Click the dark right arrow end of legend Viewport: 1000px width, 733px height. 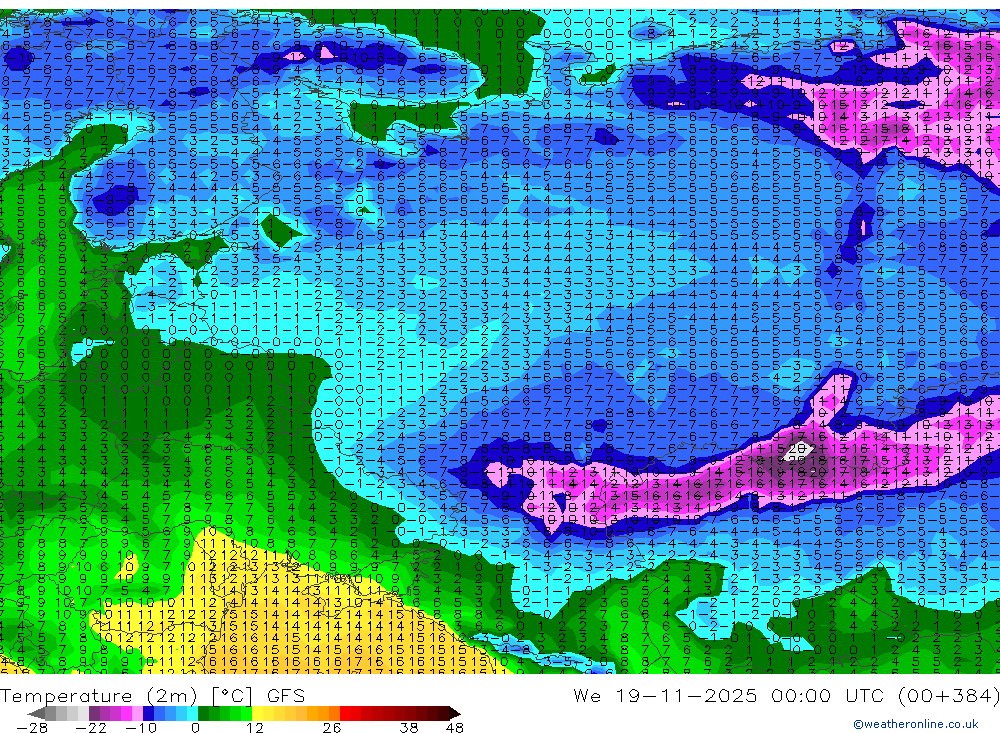[x=455, y=714]
